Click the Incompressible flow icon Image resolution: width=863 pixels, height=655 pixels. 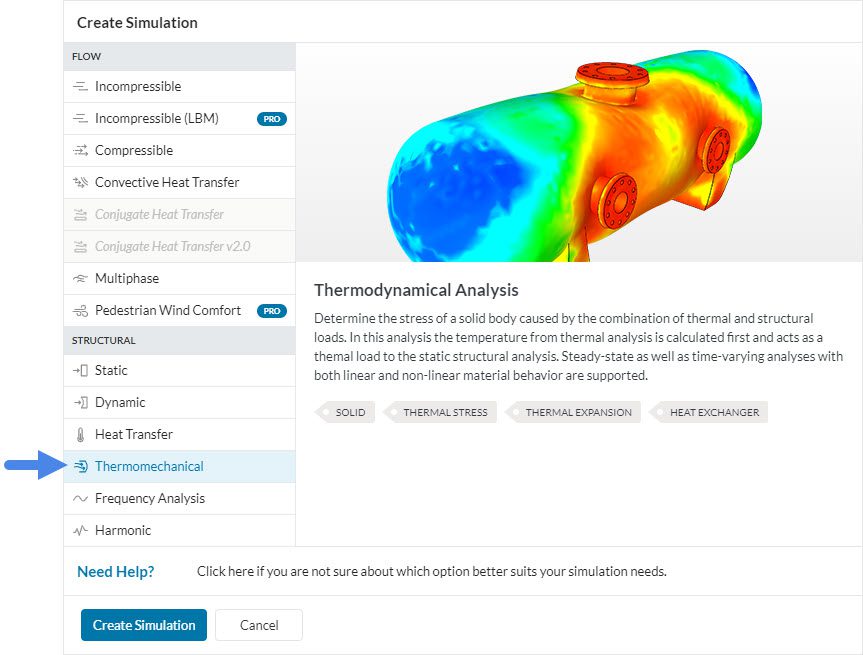[81, 87]
